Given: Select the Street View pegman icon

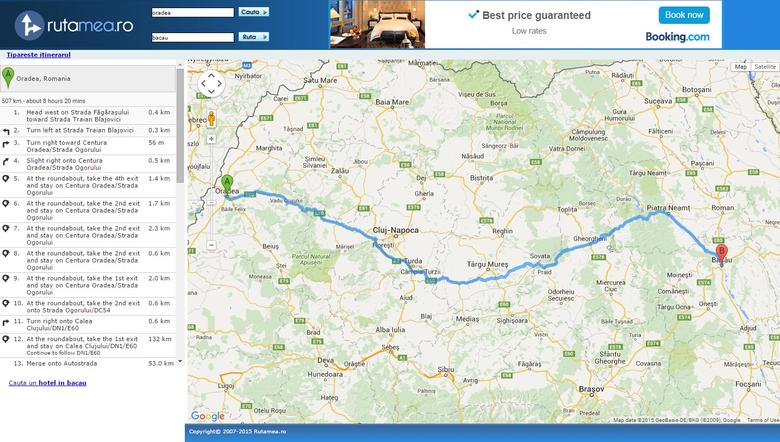Looking at the screenshot, I should pyautogui.click(x=211, y=119).
